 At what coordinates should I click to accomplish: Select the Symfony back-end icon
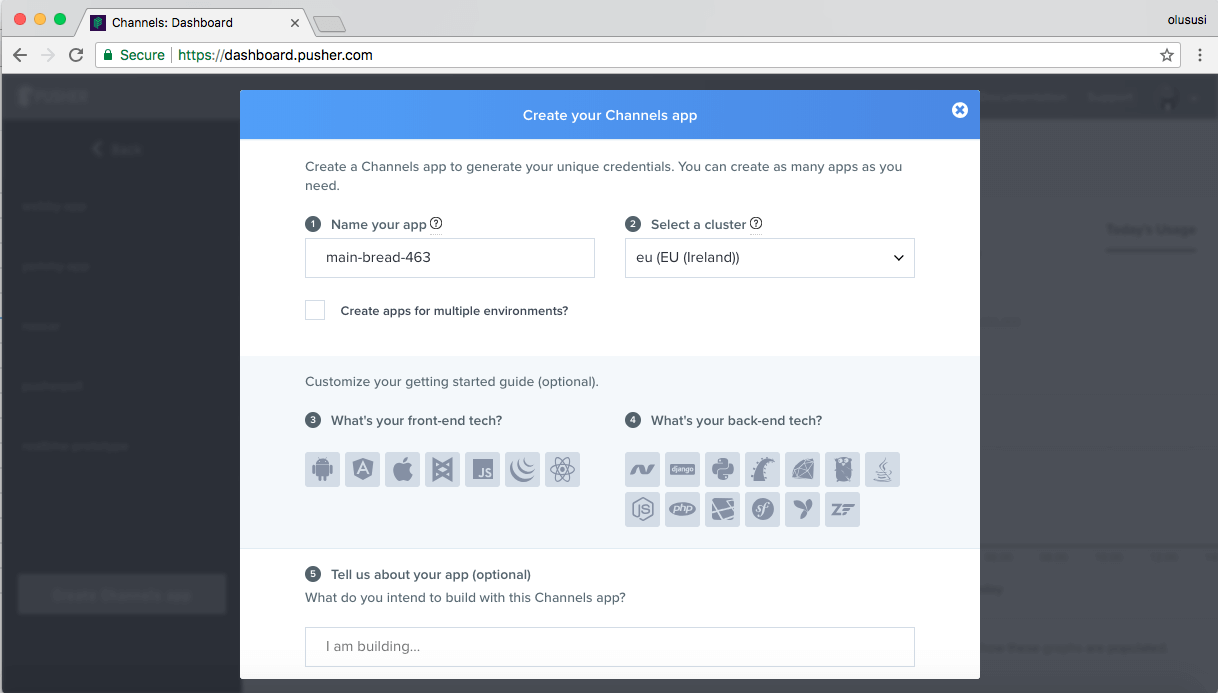762,509
